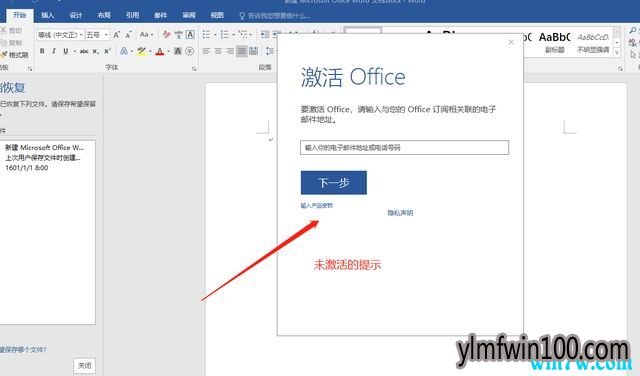The height and width of the screenshot is (376, 640).
Task: Click the Copy button
Action: click(11, 42)
